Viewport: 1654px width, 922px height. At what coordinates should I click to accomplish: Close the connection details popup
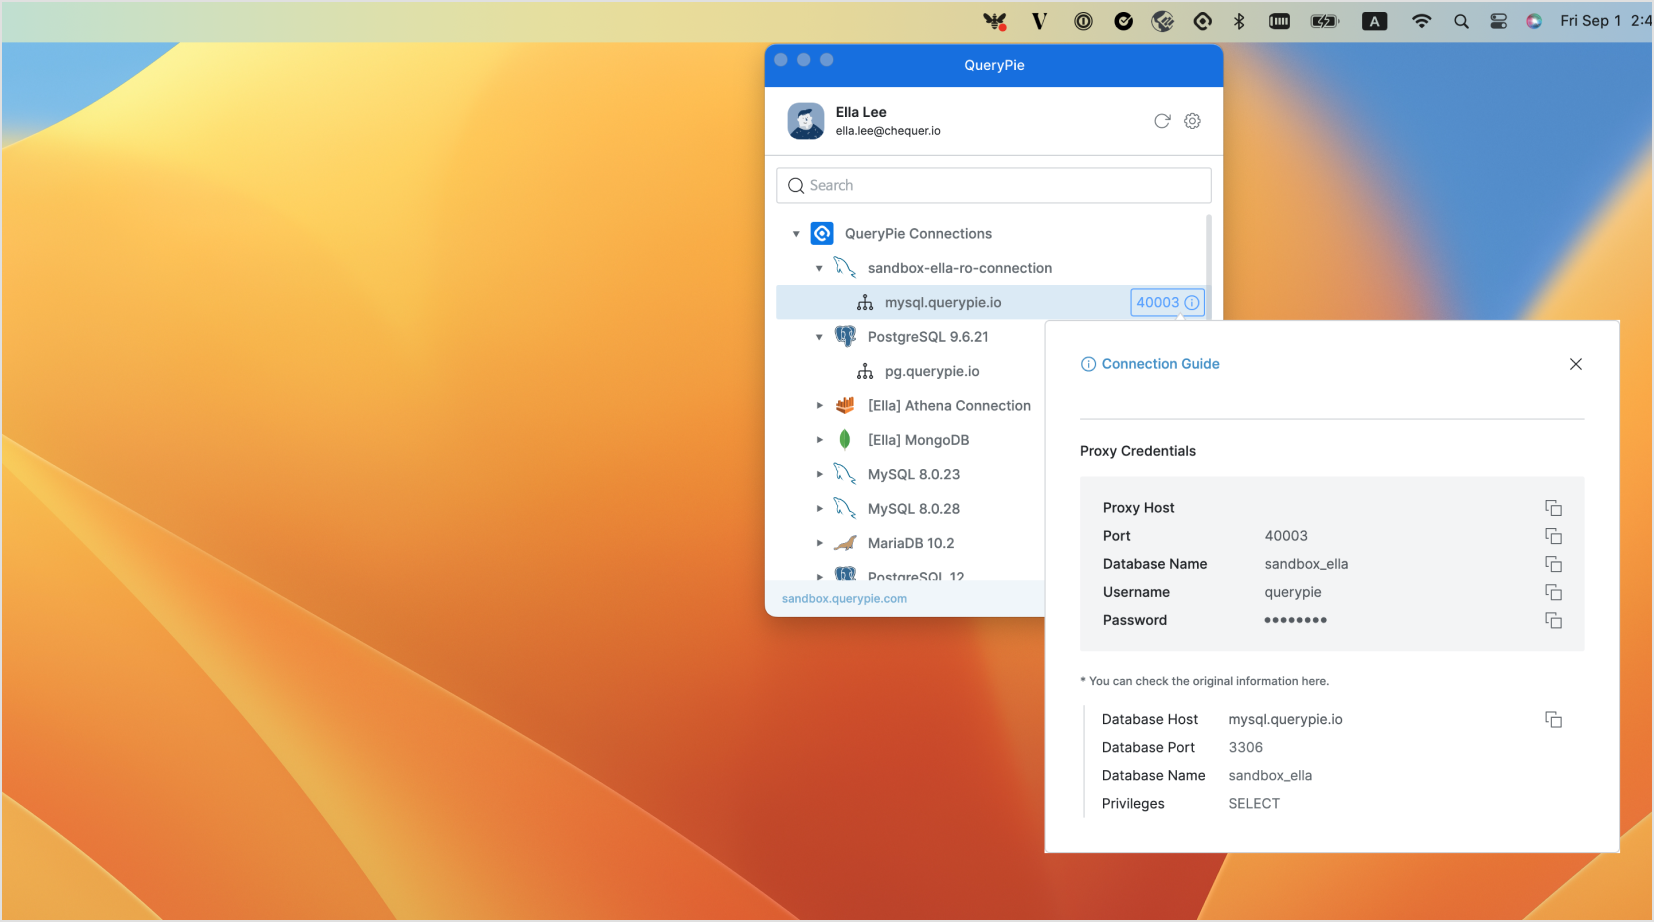click(x=1576, y=364)
